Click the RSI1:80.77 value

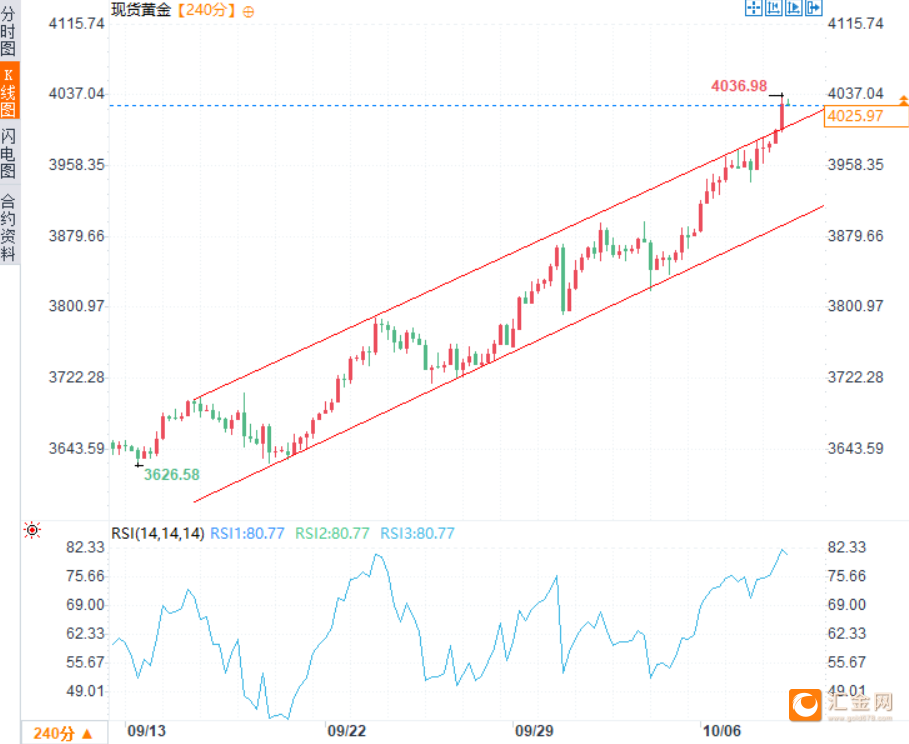[x=247, y=533]
